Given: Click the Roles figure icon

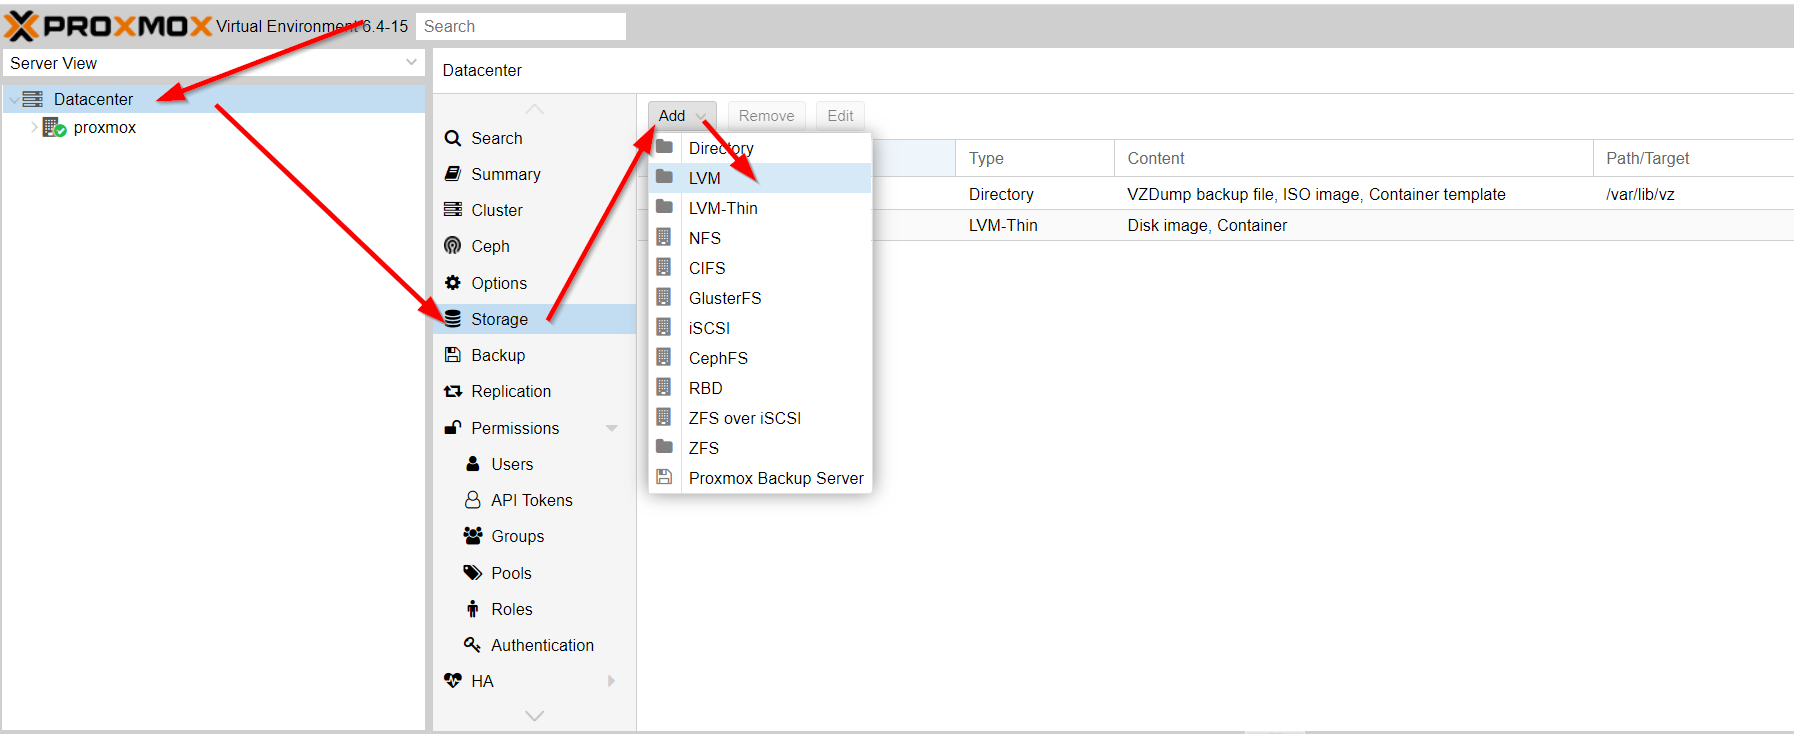Looking at the screenshot, I should pyautogui.click(x=473, y=609).
